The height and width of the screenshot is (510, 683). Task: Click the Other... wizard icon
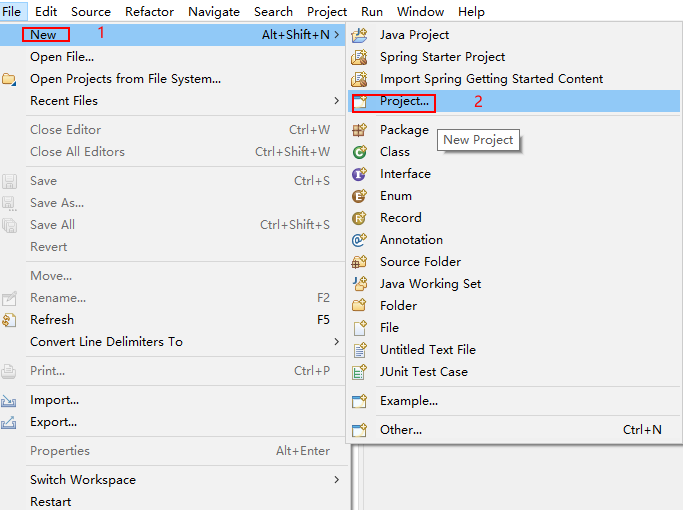click(x=359, y=430)
